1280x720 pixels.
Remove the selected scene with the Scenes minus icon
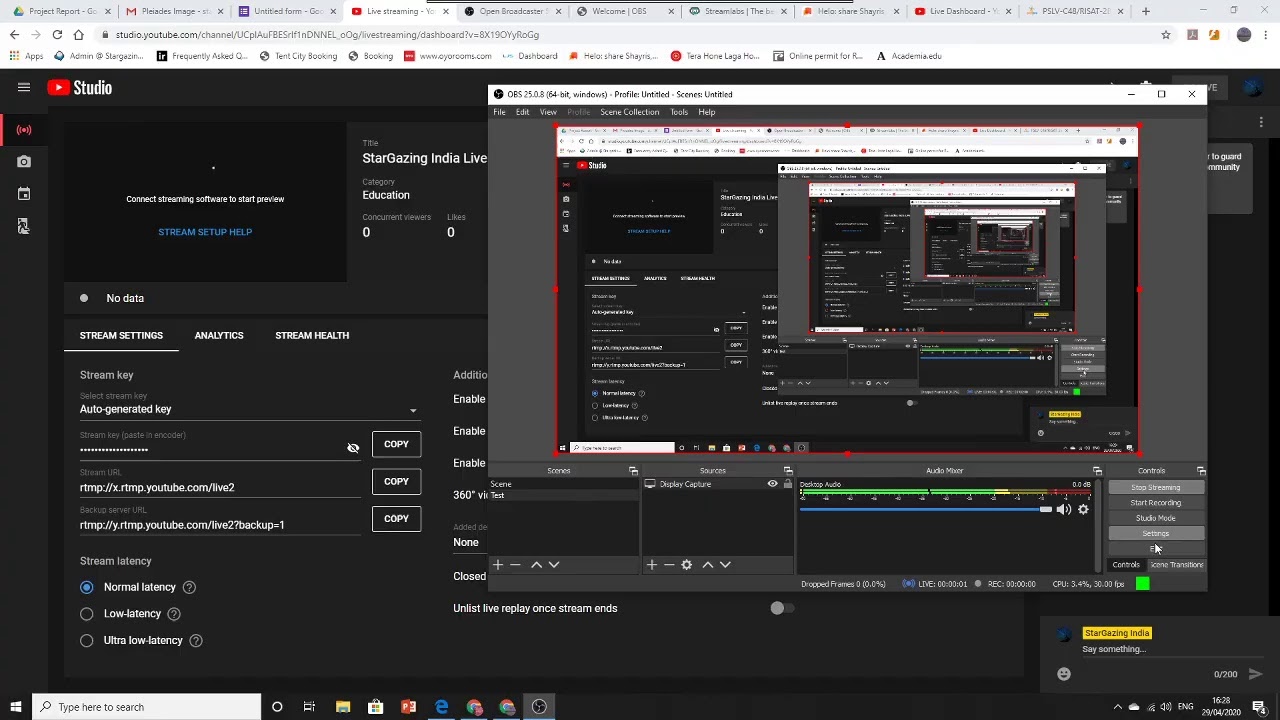(x=516, y=565)
